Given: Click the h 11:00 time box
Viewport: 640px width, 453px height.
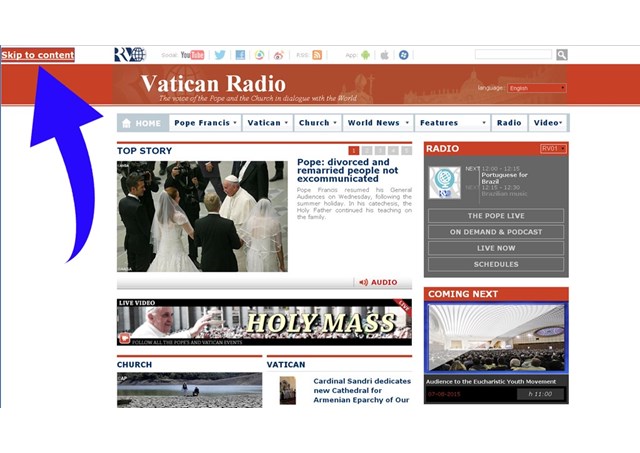Looking at the screenshot, I should click(x=540, y=394).
